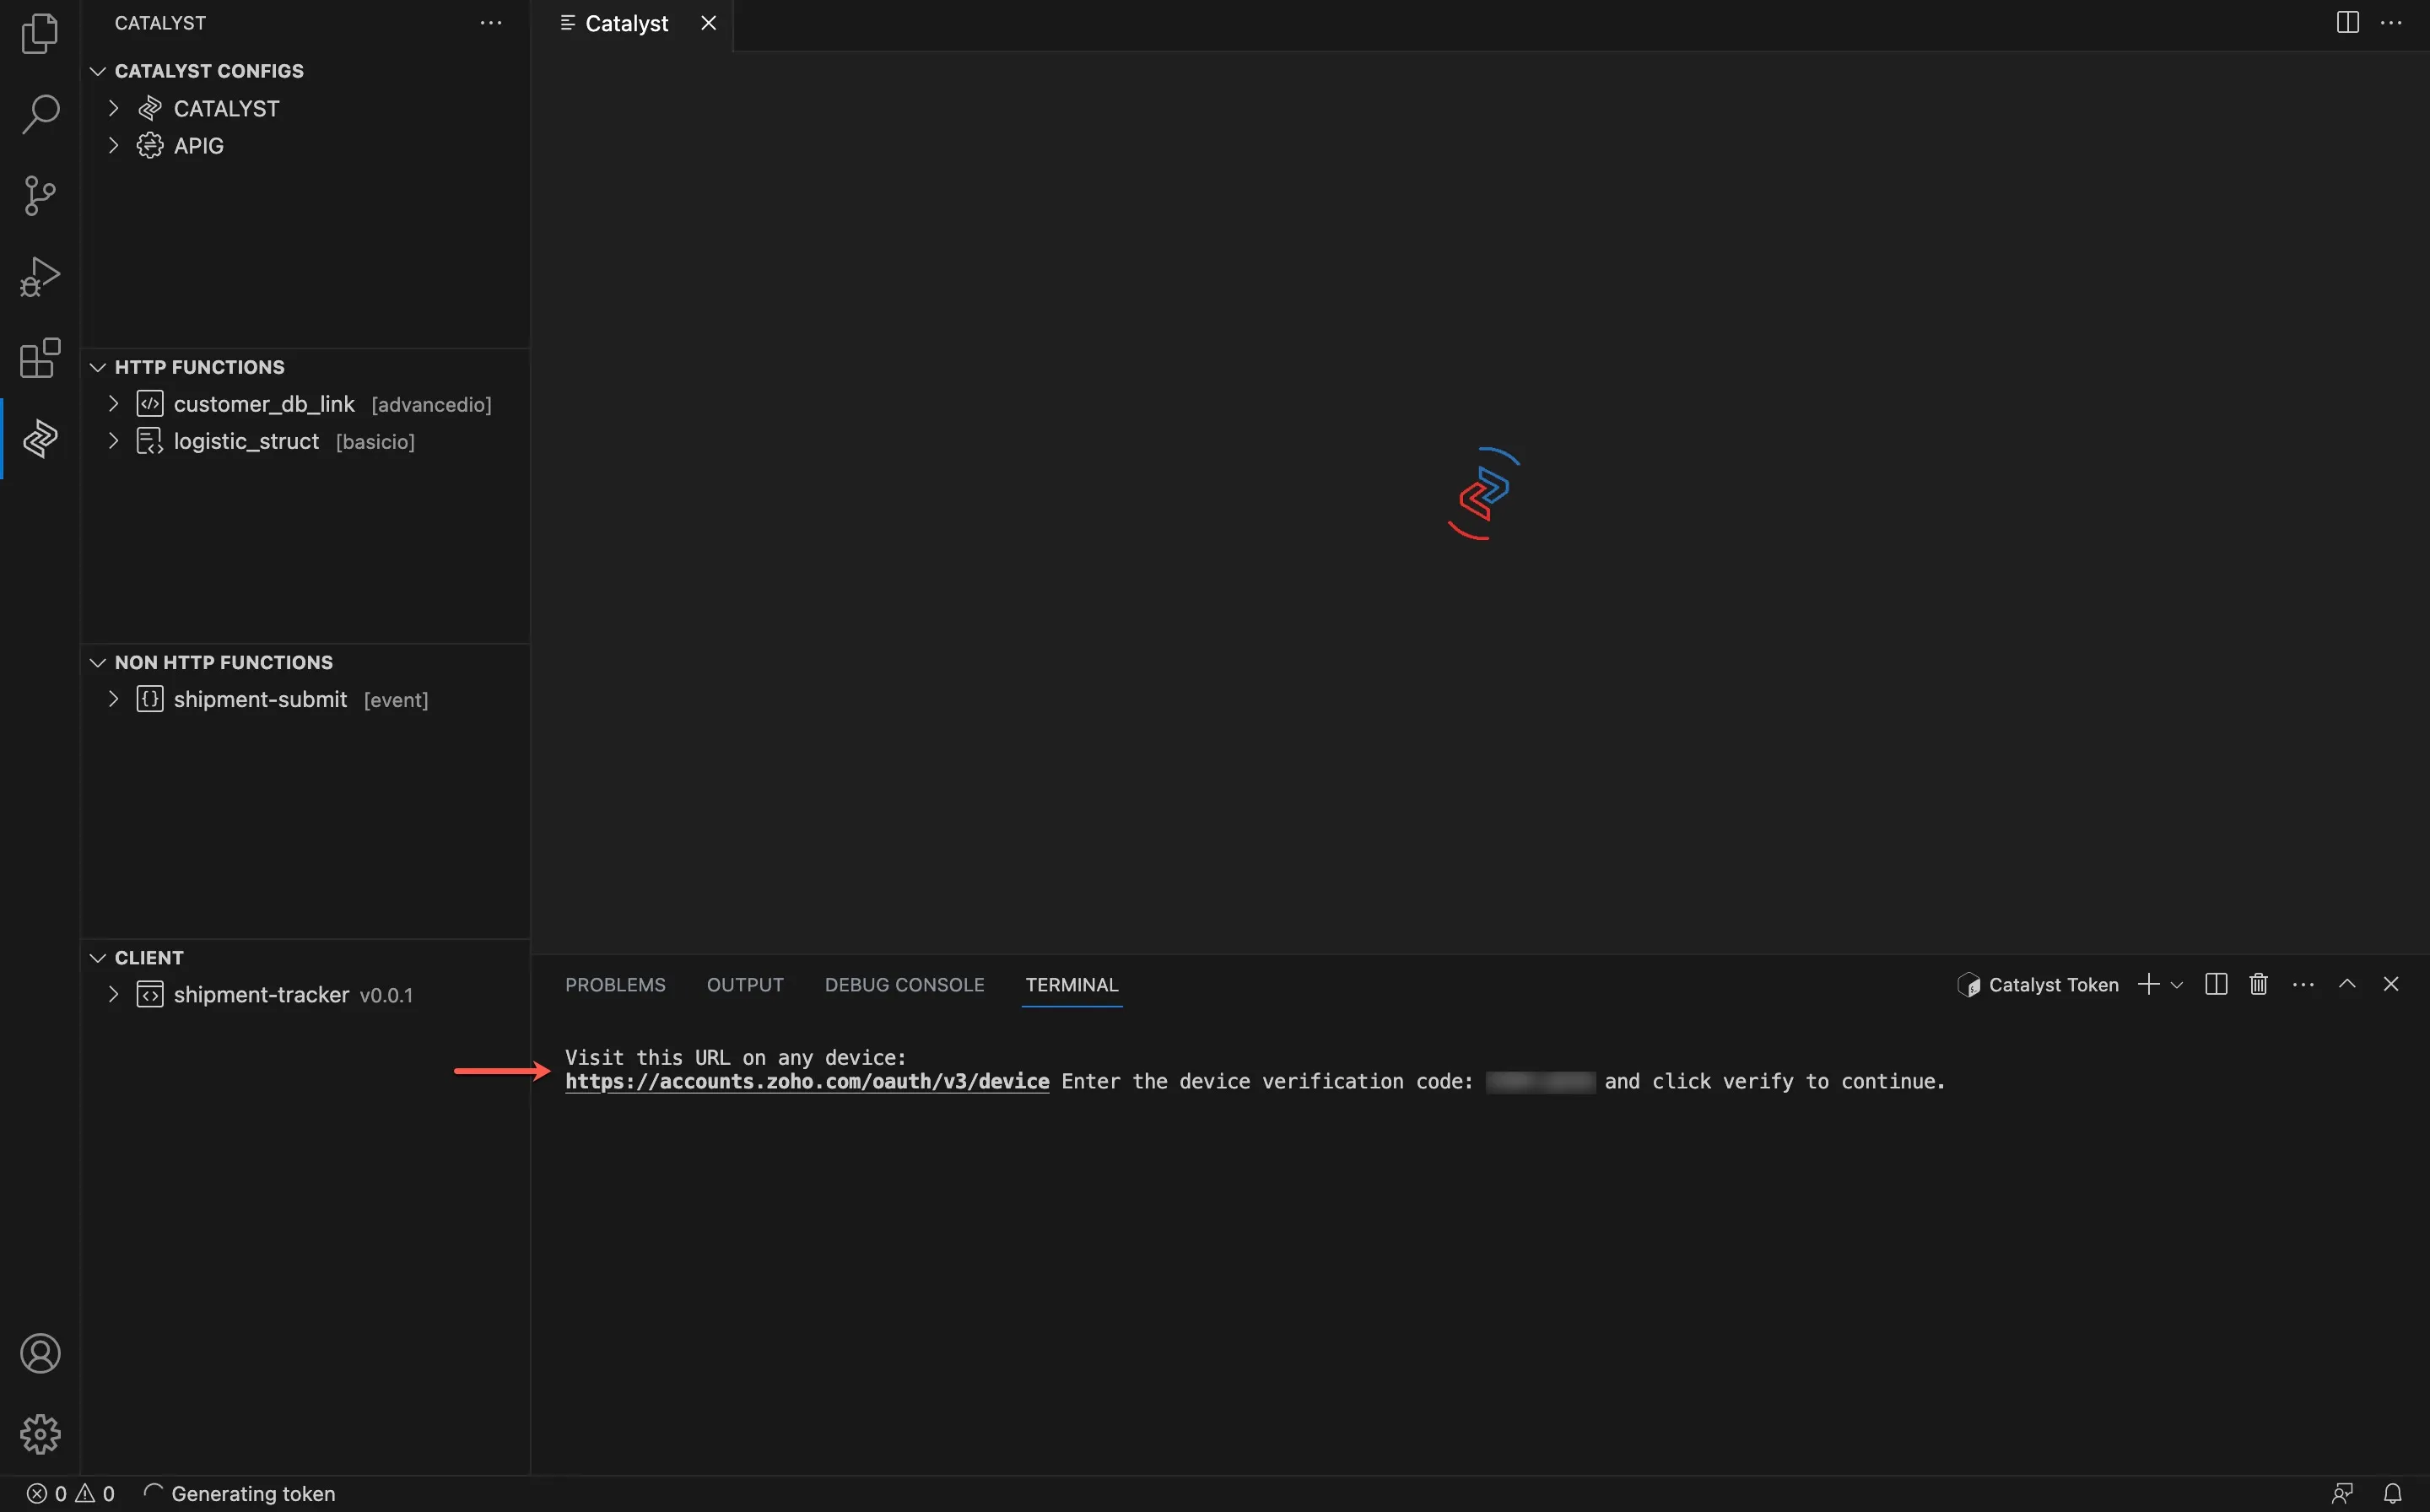Open the Extensions view

pos(40,357)
